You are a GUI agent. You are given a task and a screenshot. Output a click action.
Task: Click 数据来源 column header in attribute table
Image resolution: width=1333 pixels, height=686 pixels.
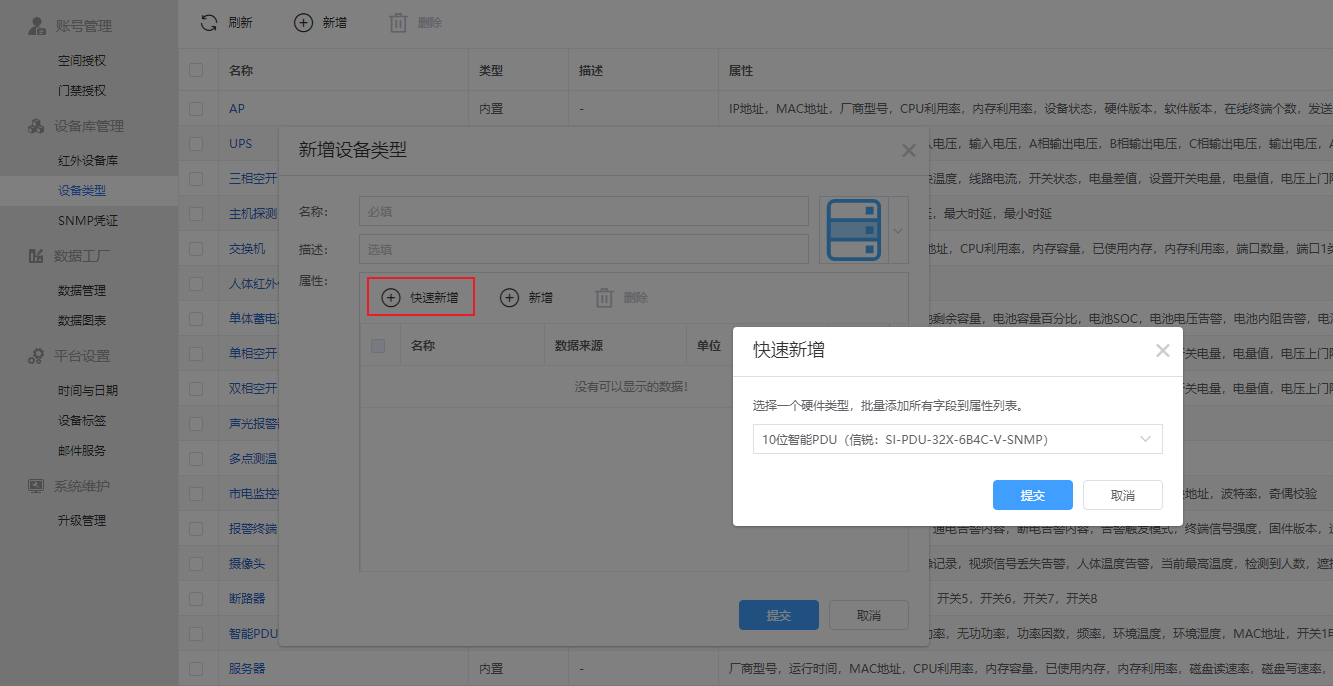pyautogui.click(x=579, y=345)
